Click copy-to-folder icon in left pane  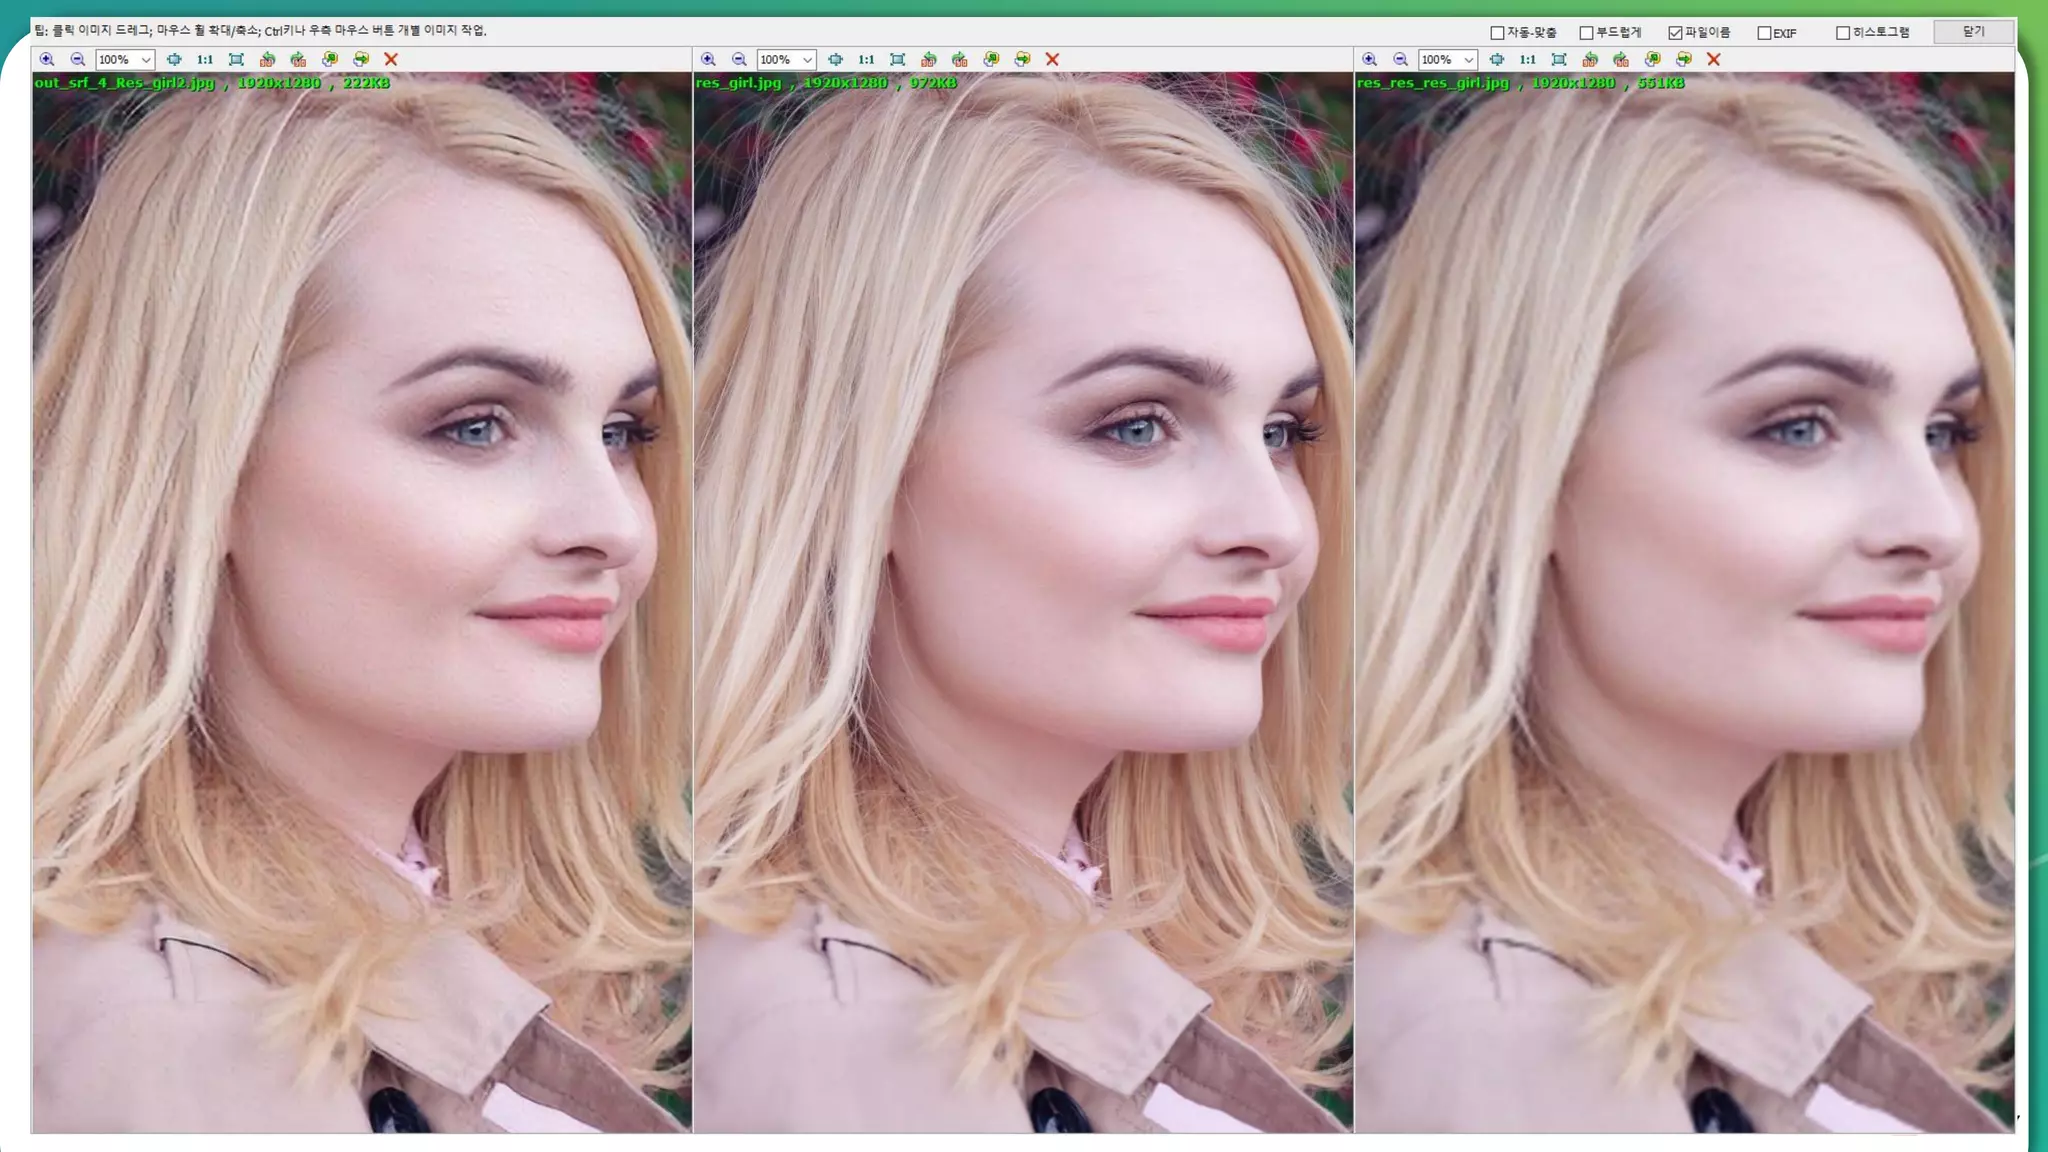[x=330, y=60]
